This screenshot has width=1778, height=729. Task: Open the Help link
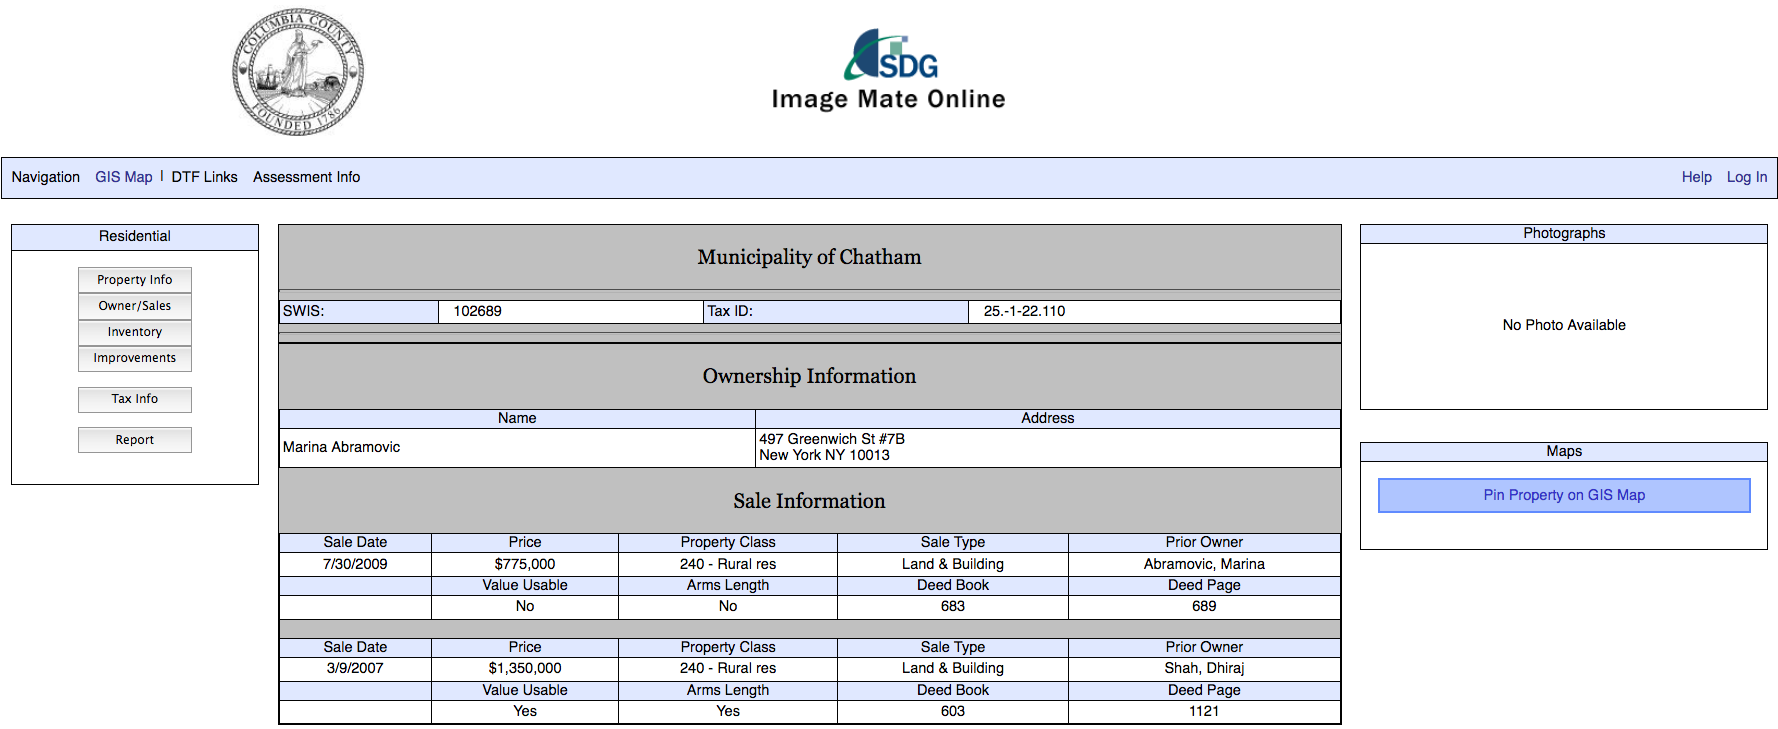[x=1696, y=177]
